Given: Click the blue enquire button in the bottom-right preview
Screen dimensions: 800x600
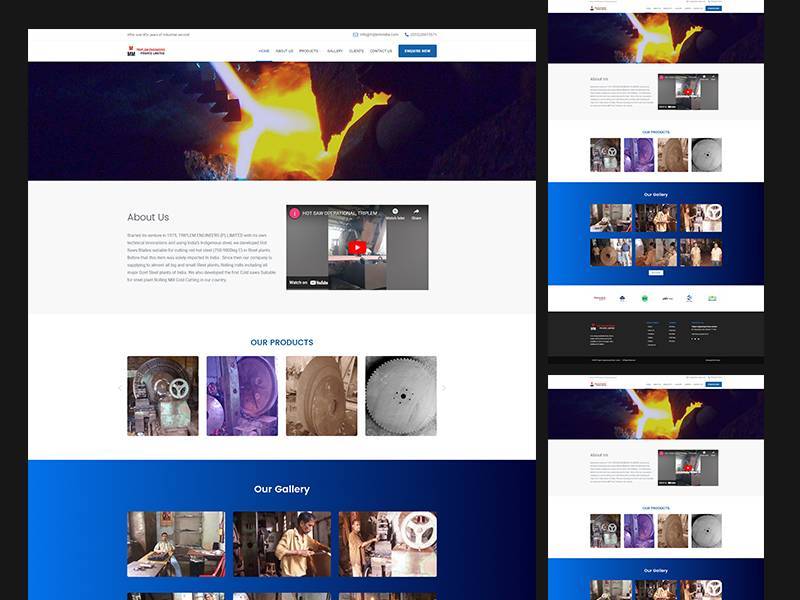Looking at the screenshot, I should (x=713, y=385).
